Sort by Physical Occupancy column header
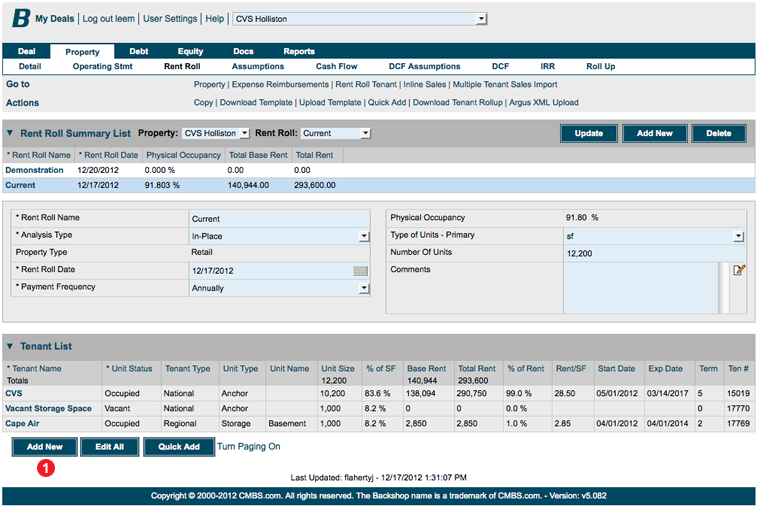 183,155
